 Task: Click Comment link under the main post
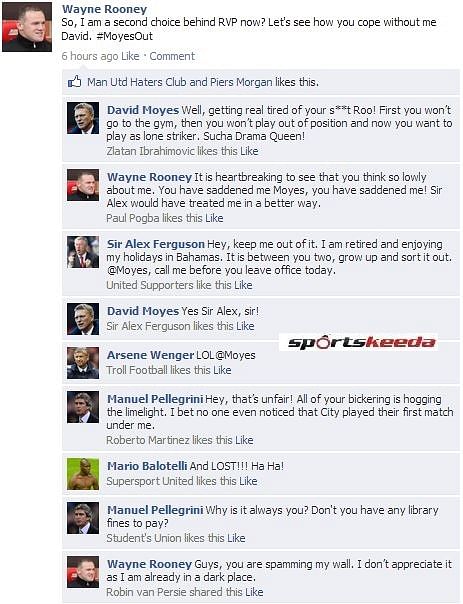click(x=172, y=56)
